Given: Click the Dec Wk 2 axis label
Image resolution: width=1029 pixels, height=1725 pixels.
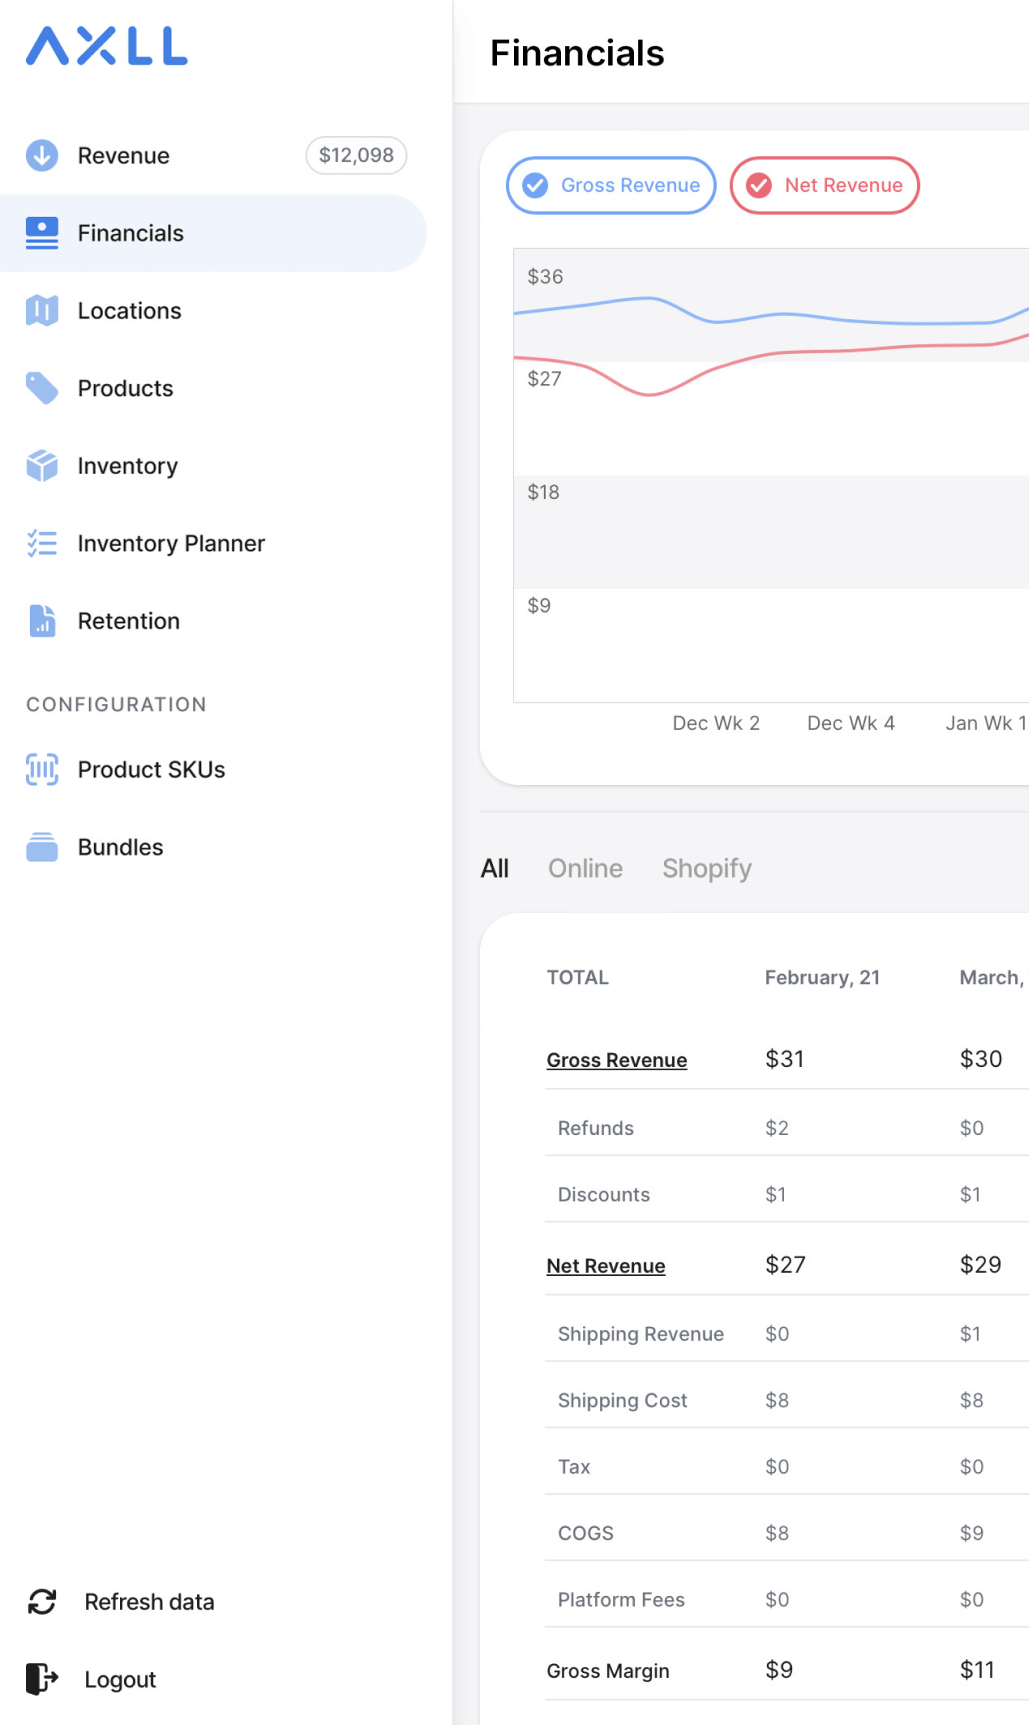Looking at the screenshot, I should pyautogui.click(x=716, y=723).
